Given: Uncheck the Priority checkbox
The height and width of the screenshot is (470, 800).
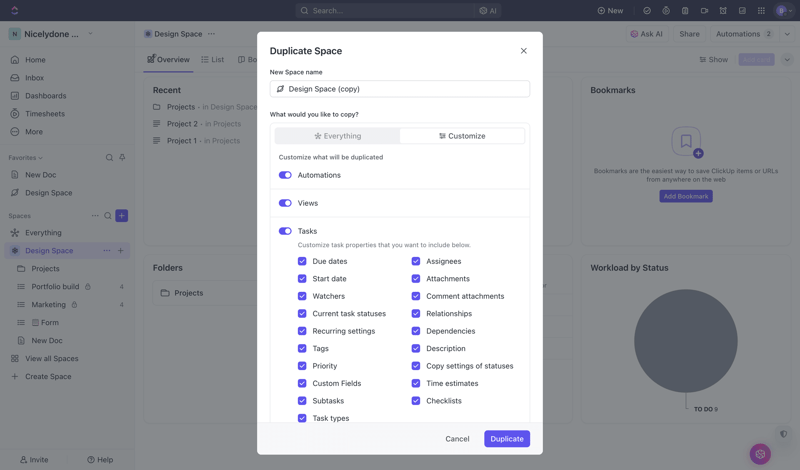Looking at the screenshot, I should [x=302, y=366].
